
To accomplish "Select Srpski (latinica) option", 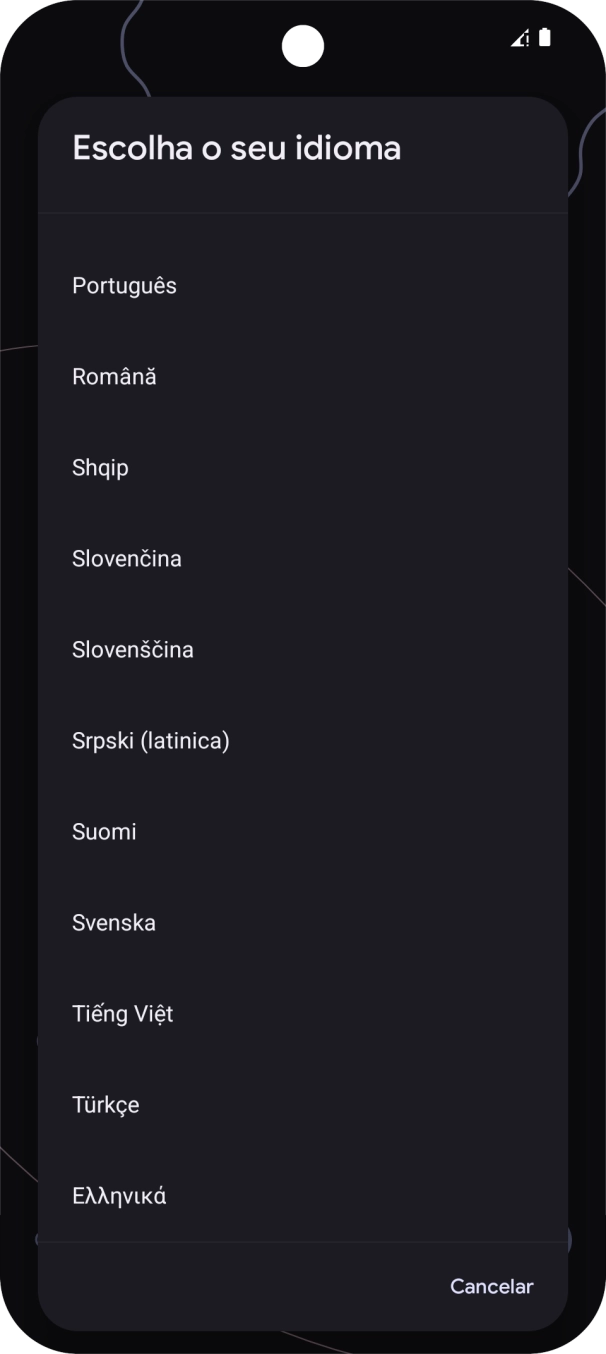I will 151,741.
